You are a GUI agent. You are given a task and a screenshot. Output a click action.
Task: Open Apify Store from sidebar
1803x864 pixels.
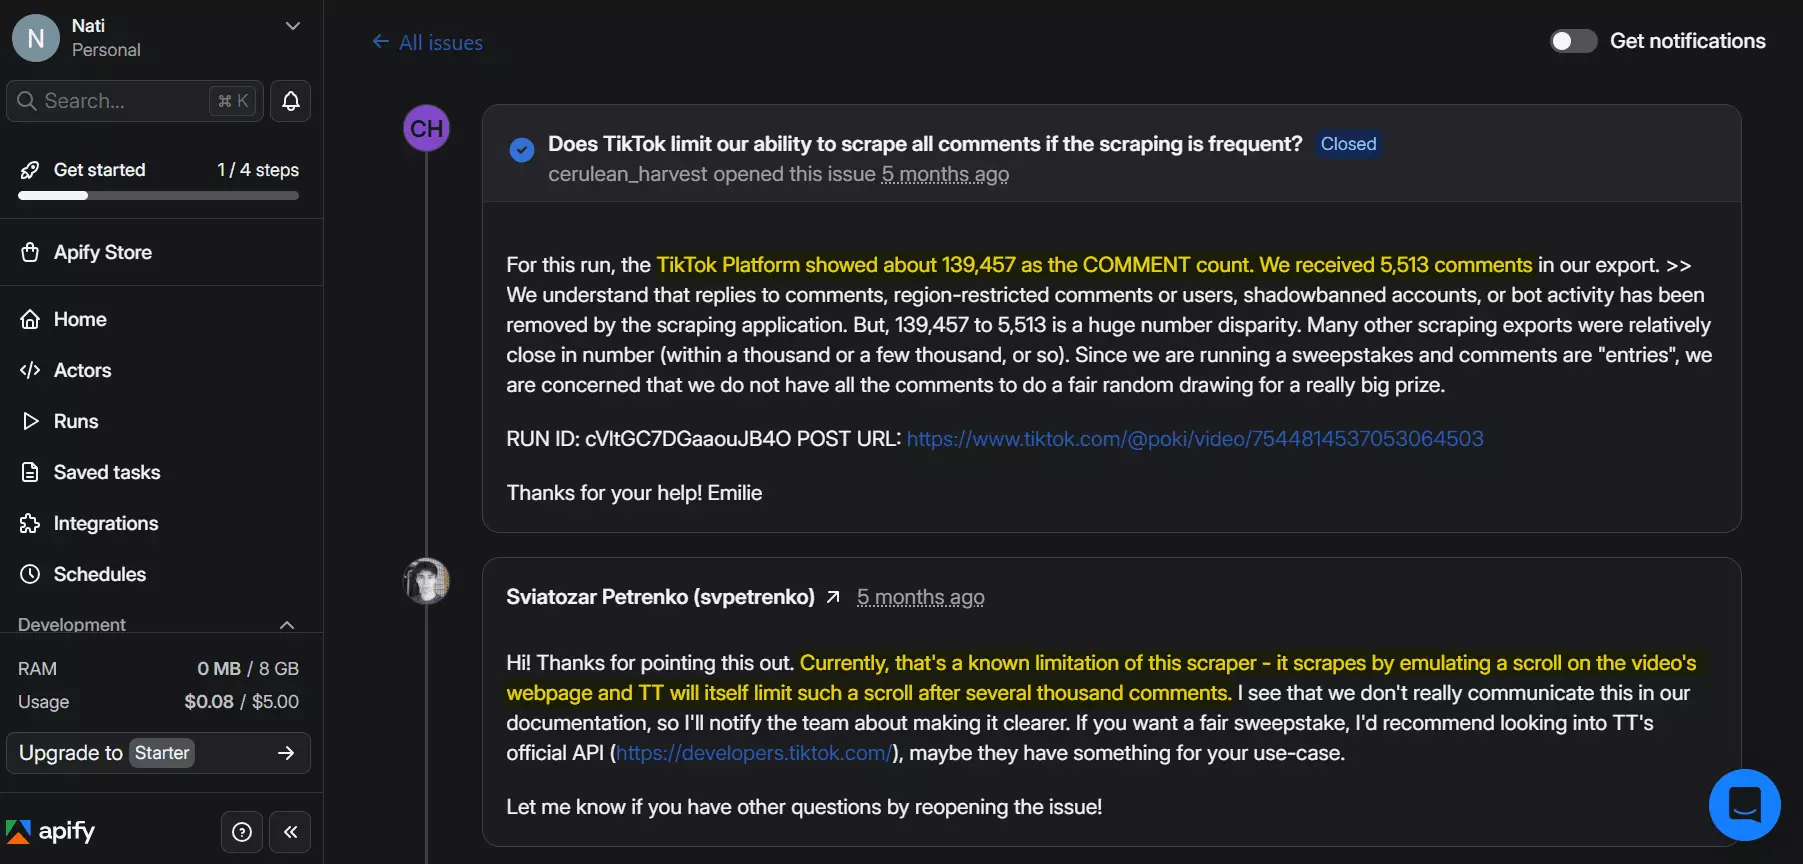(102, 252)
